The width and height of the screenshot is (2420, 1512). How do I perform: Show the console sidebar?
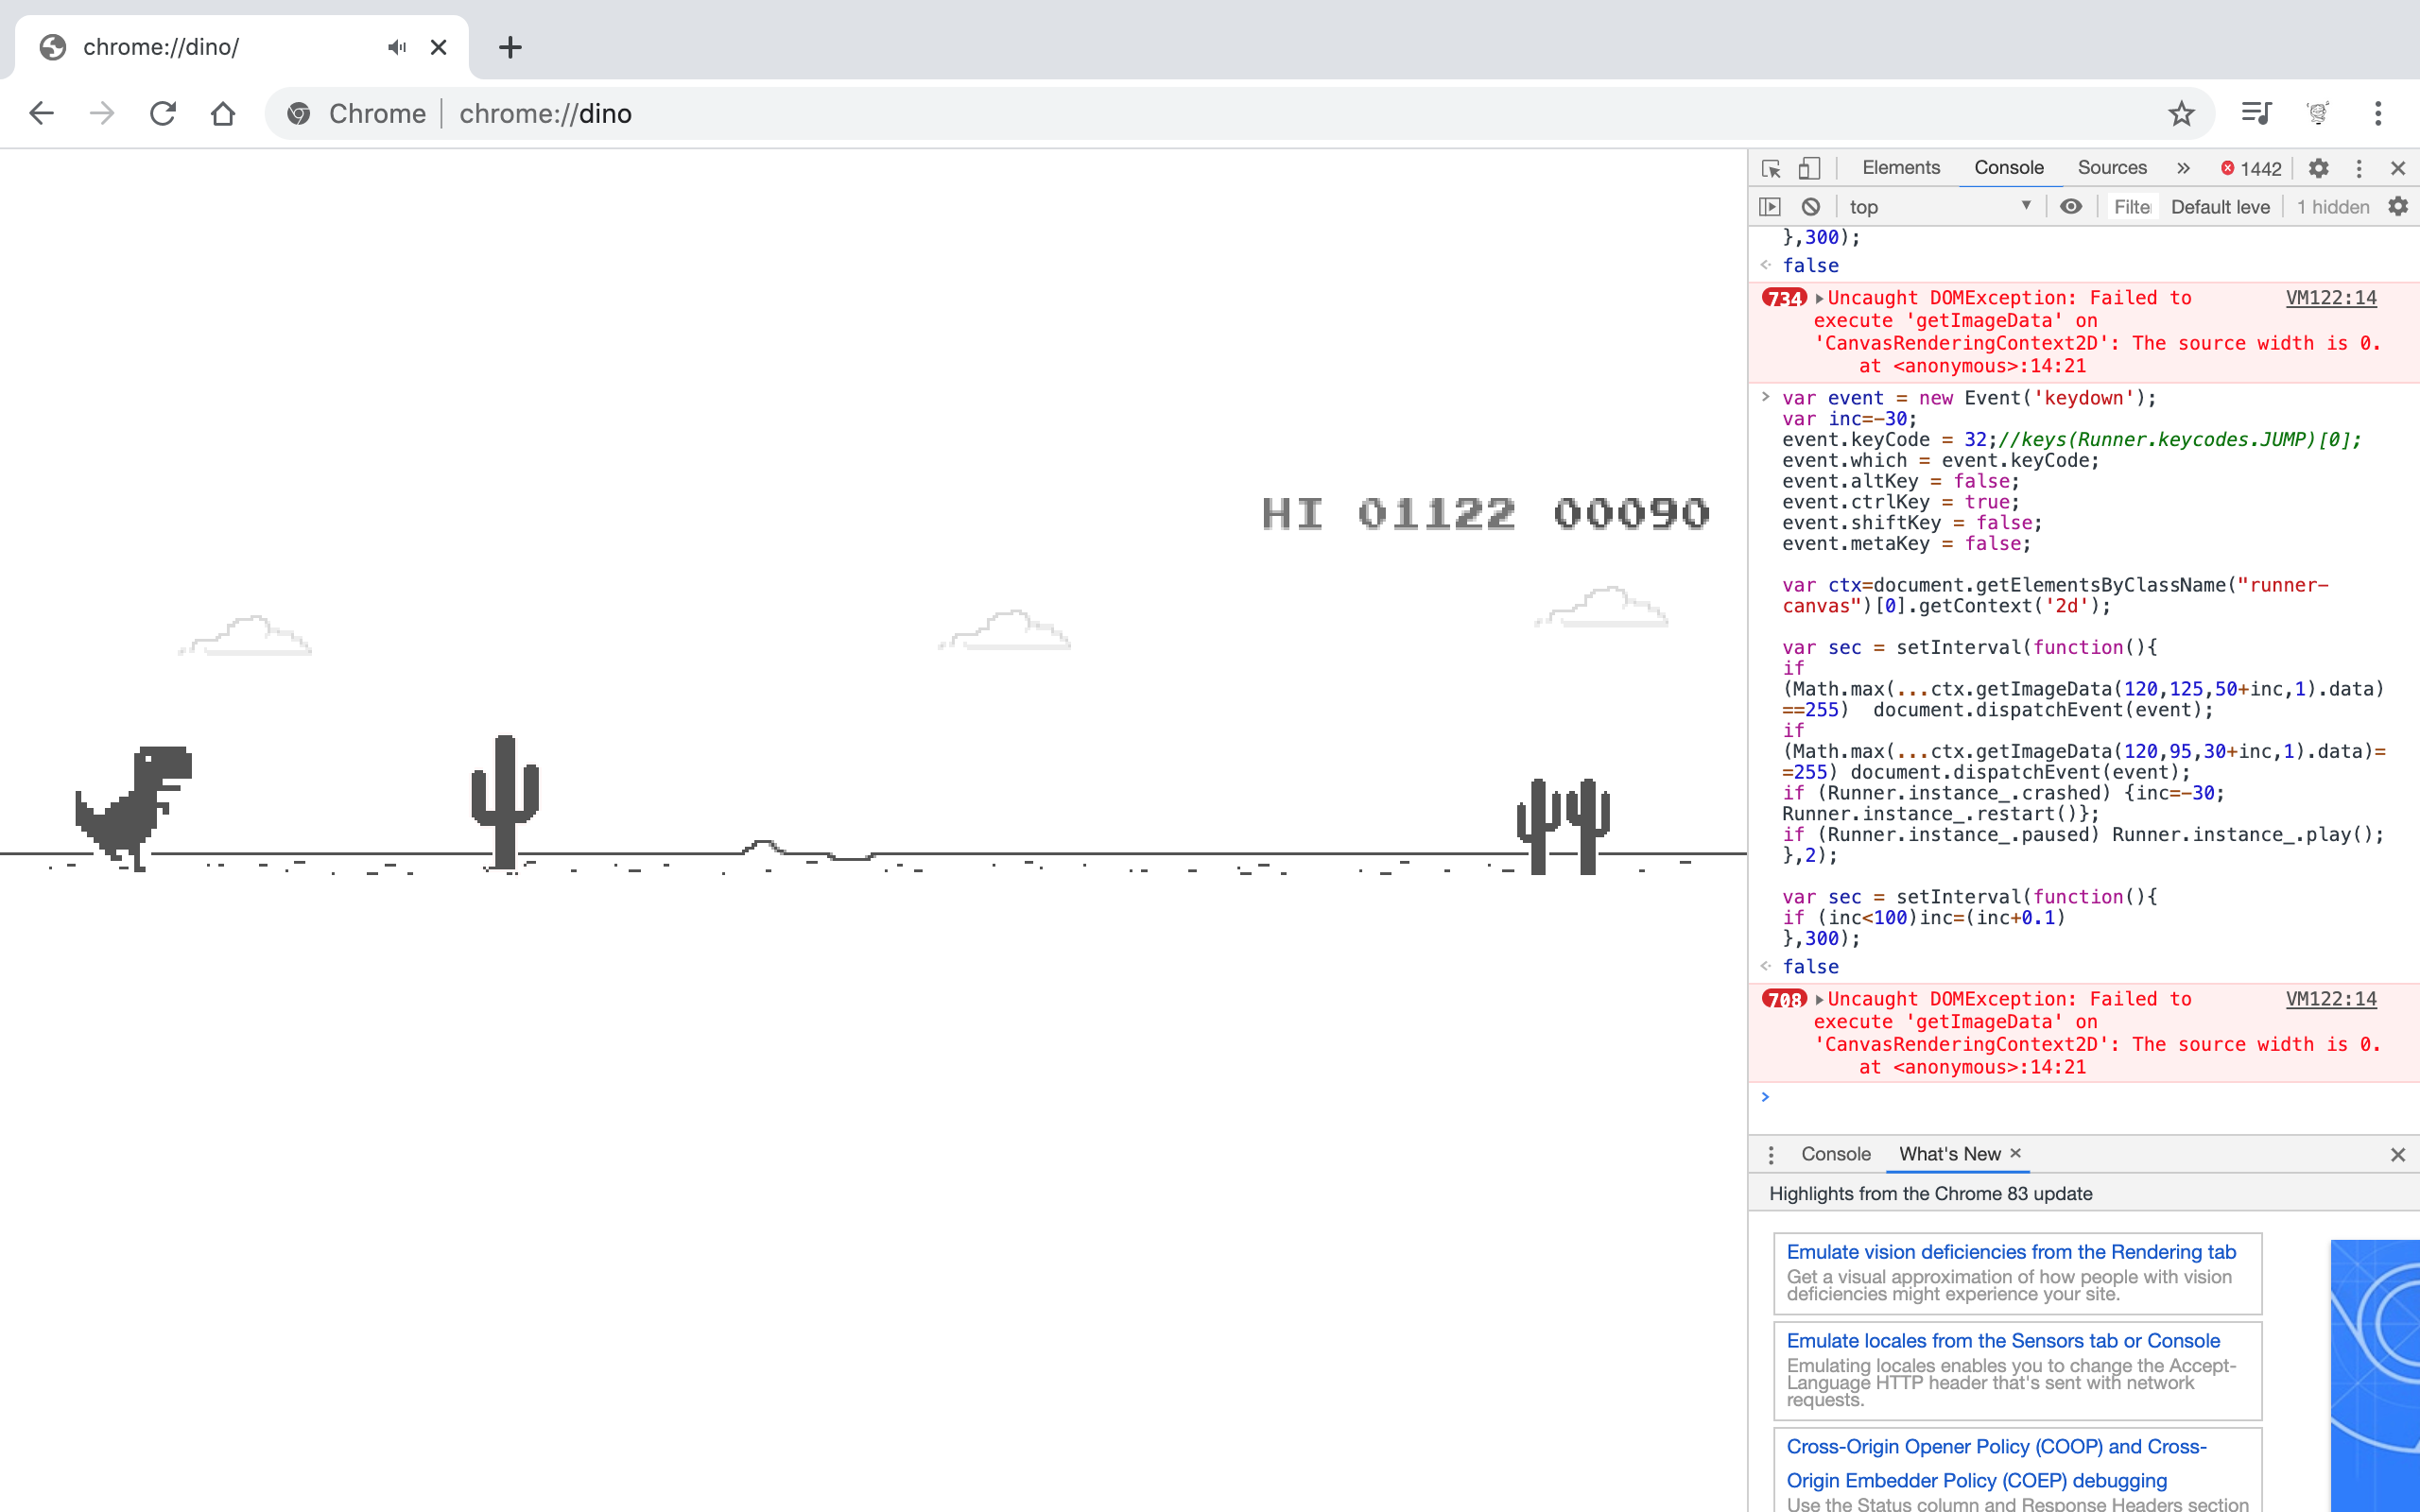(x=1770, y=207)
